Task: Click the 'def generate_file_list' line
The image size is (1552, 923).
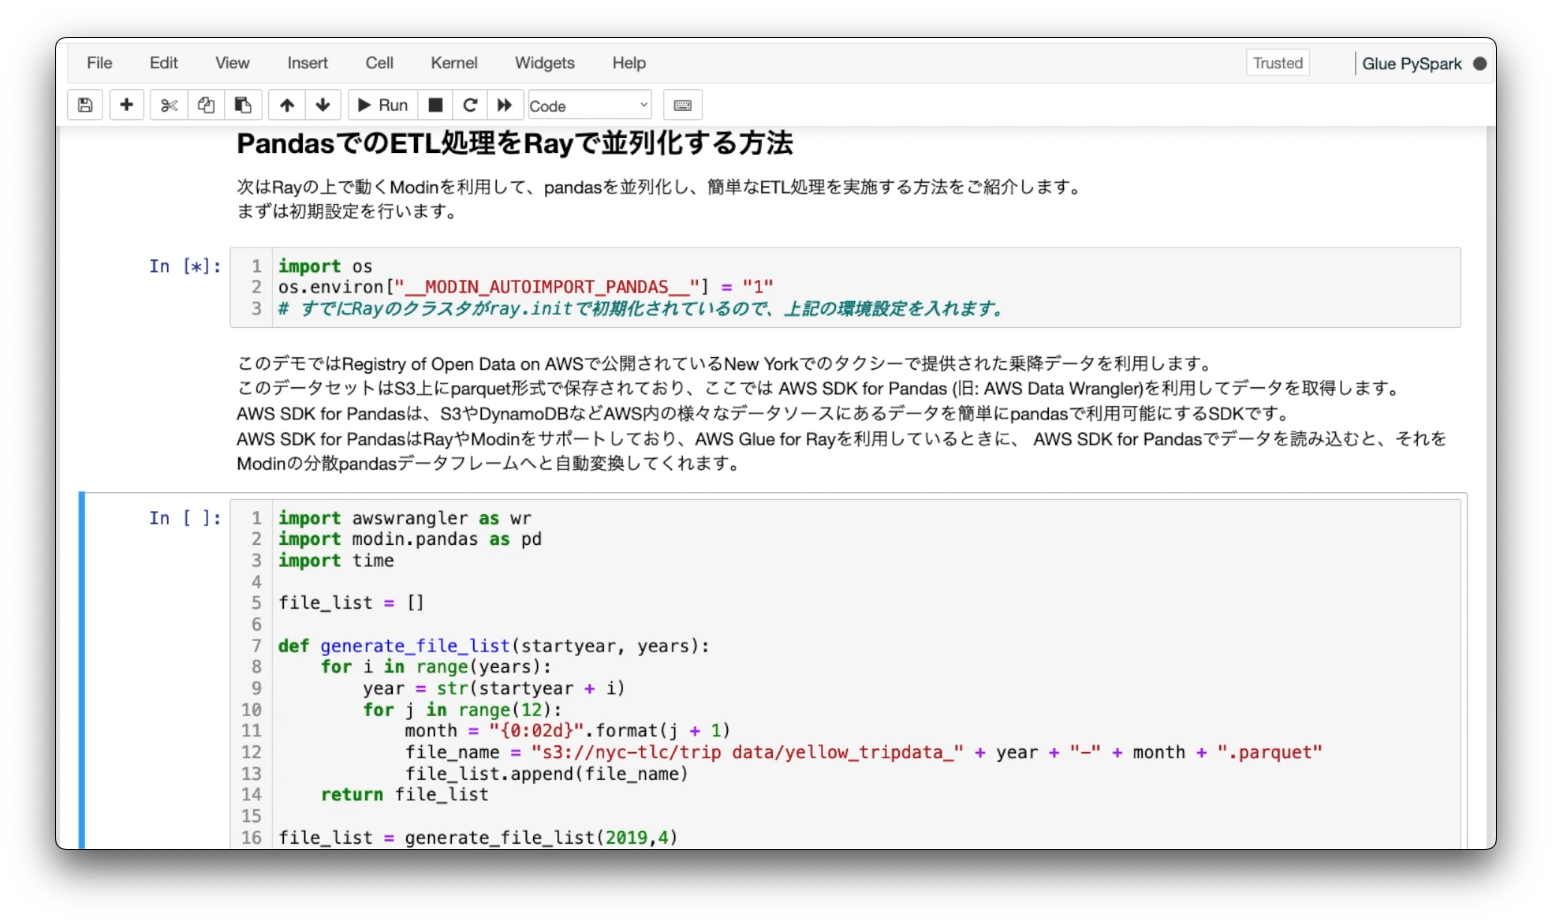Action: 494,646
